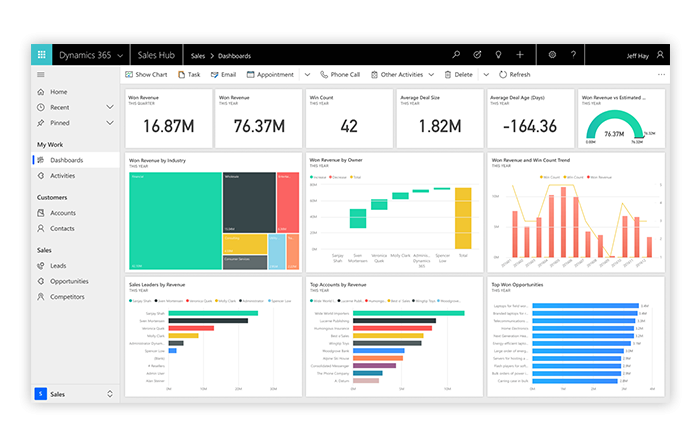This screenshot has height=446, width=700.
Task: Click the Sales breadcrumb
Action: pos(198,56)
